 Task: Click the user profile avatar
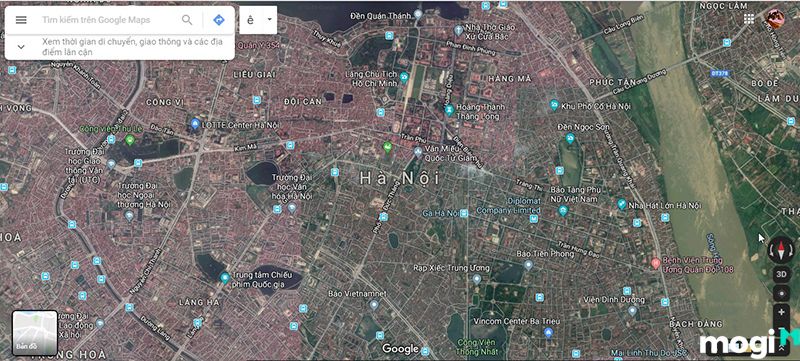(x=774, y=19)
